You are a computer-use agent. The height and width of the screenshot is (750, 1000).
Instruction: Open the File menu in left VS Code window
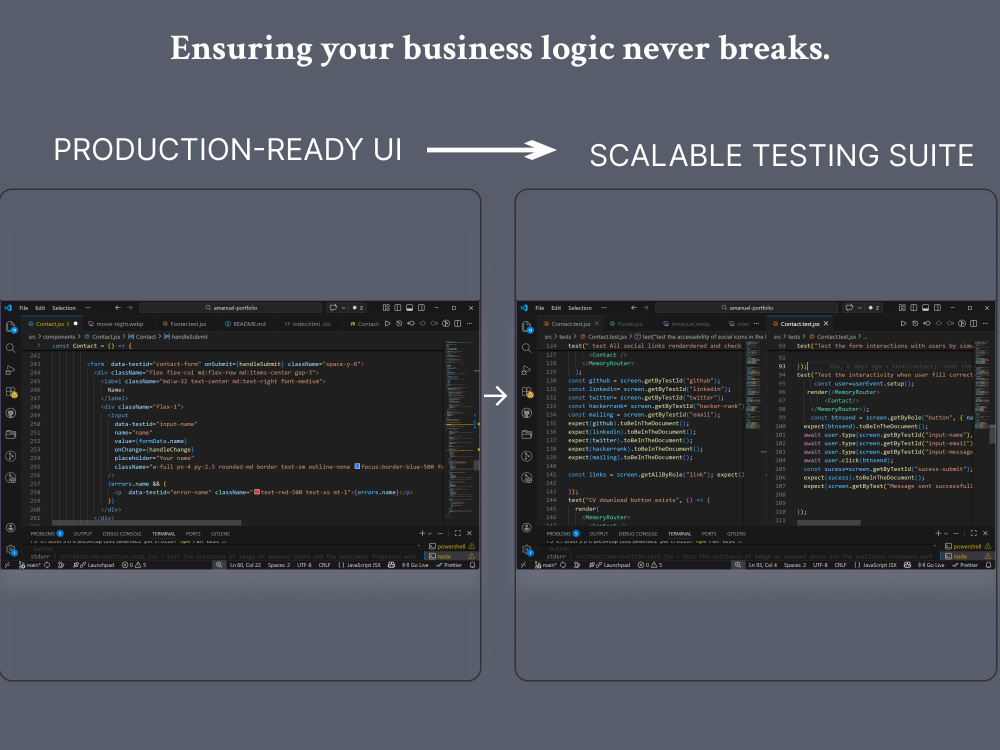(24, 308)
